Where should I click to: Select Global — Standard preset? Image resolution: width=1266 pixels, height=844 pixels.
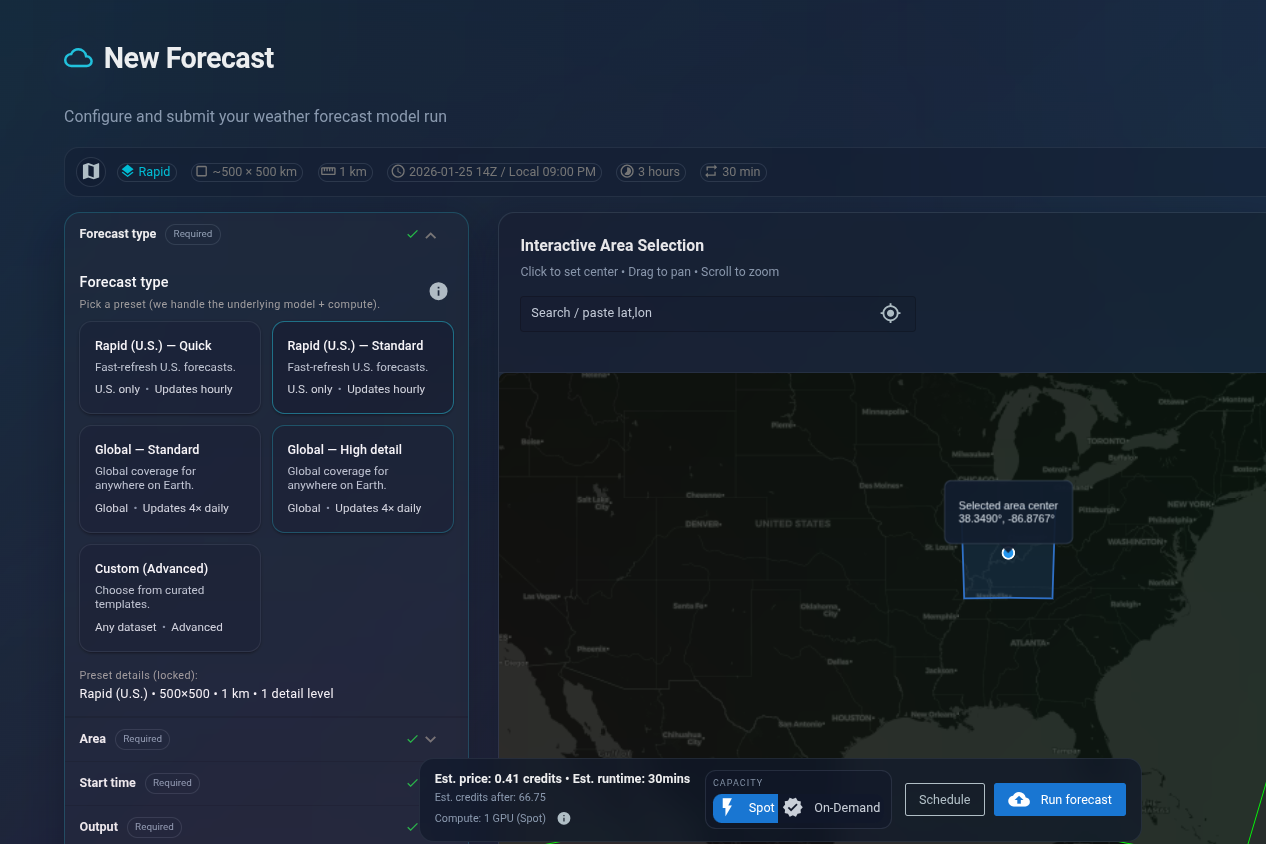pos(170,479)
